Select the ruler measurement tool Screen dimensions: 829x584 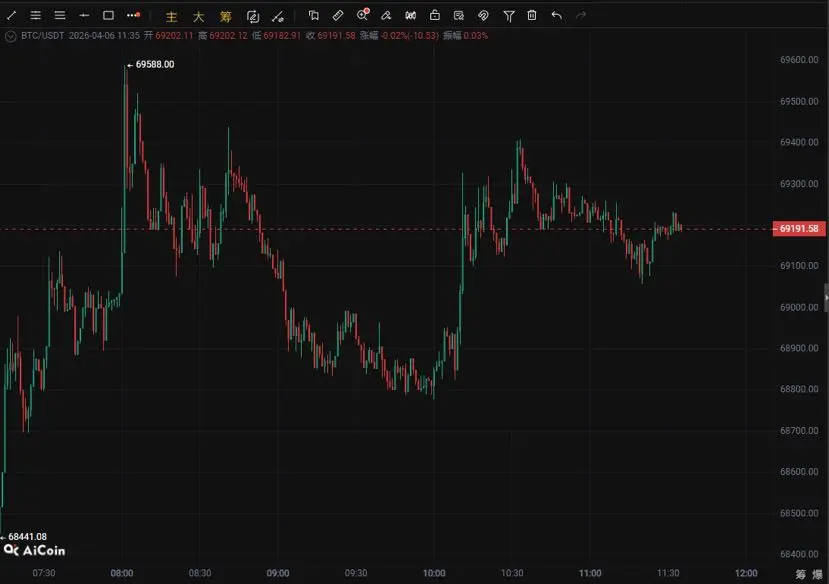pyautogui.click(x=338, y=15)
